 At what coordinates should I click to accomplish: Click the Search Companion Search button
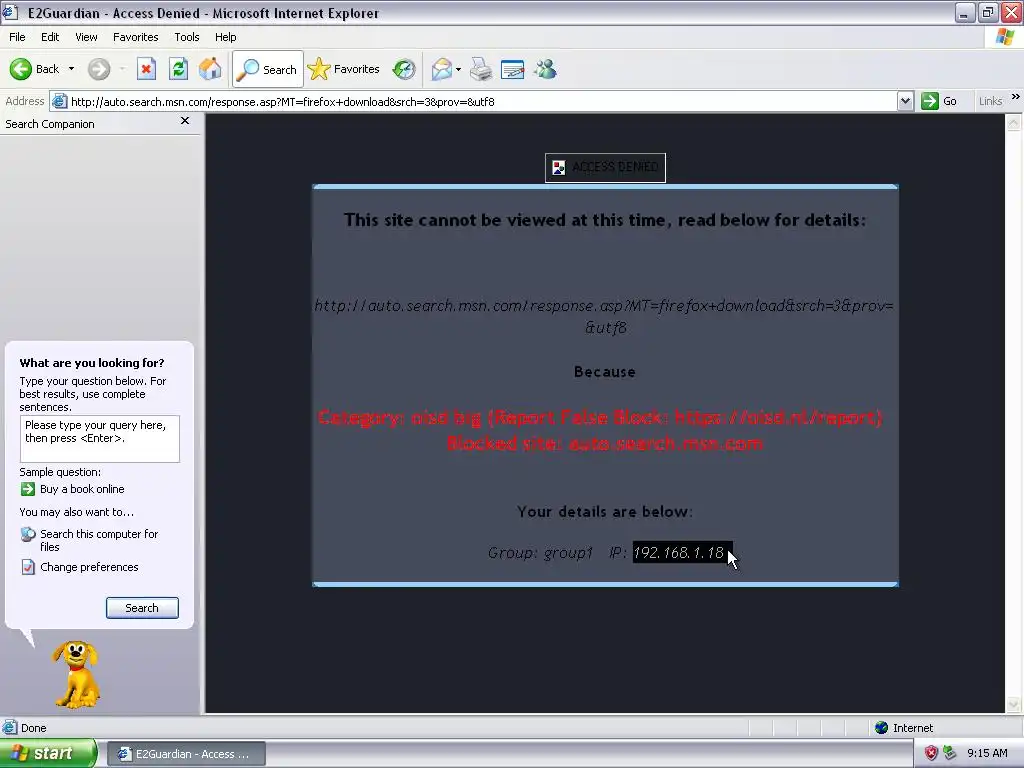pos(142,608)
